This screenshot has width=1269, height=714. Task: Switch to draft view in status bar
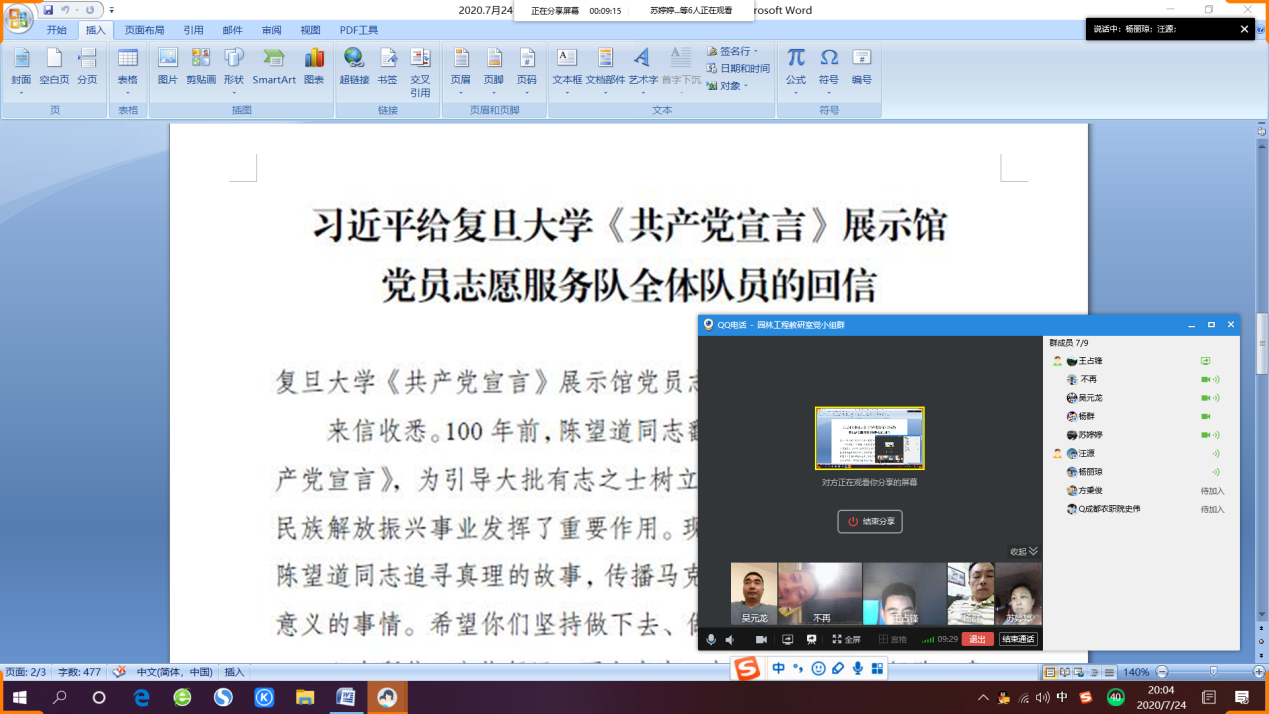[1107, 672]
